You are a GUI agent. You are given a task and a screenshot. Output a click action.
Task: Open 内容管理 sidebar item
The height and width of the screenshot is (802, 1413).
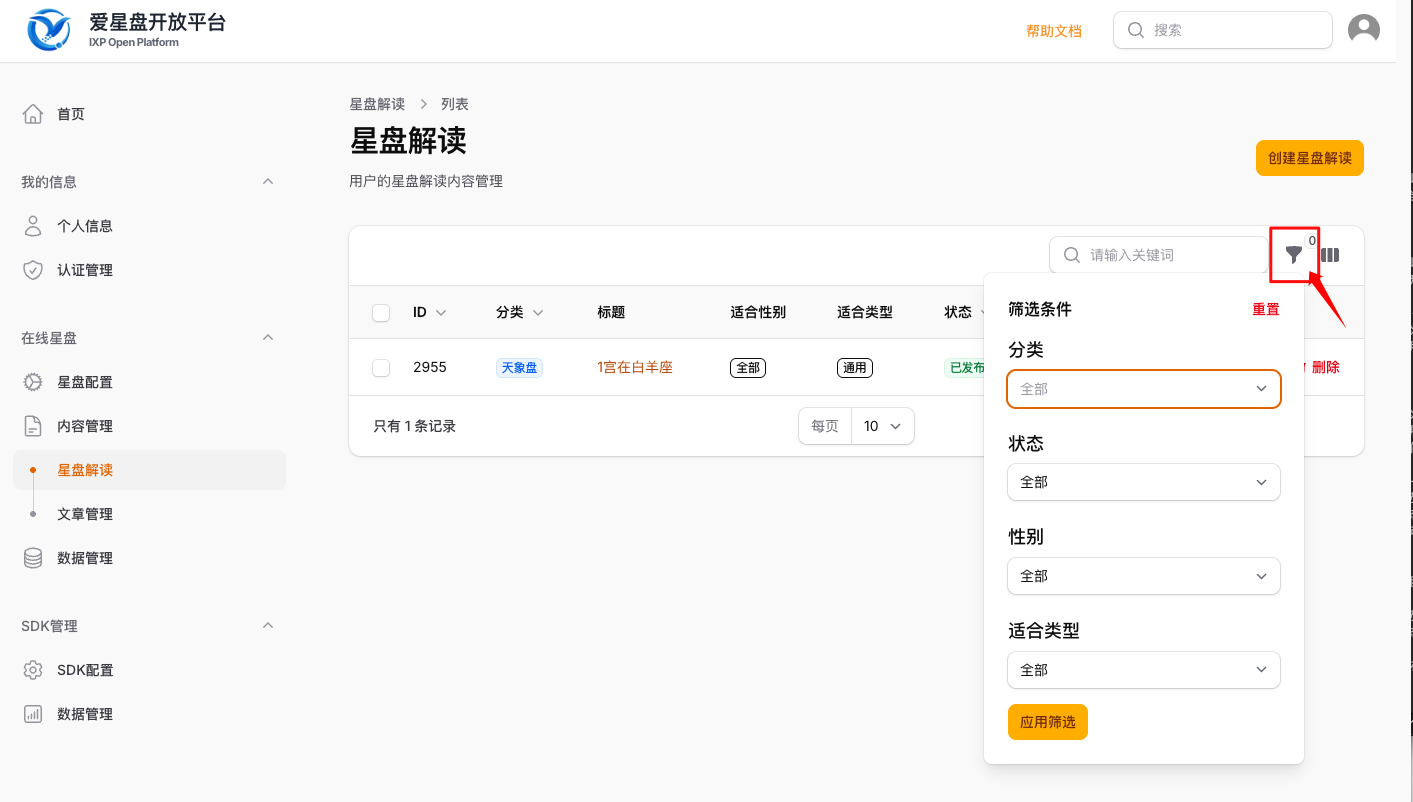point(85,426)
